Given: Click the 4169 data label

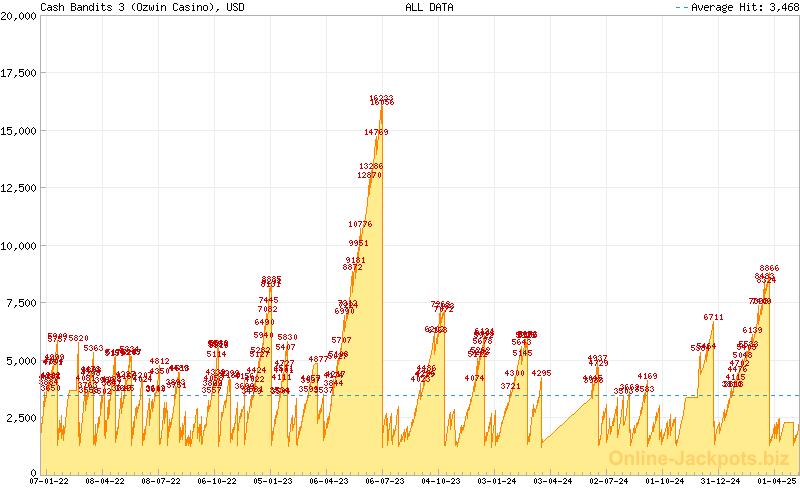Looking at the screenshot, I should pyautogui.click(x=647, y=376).
